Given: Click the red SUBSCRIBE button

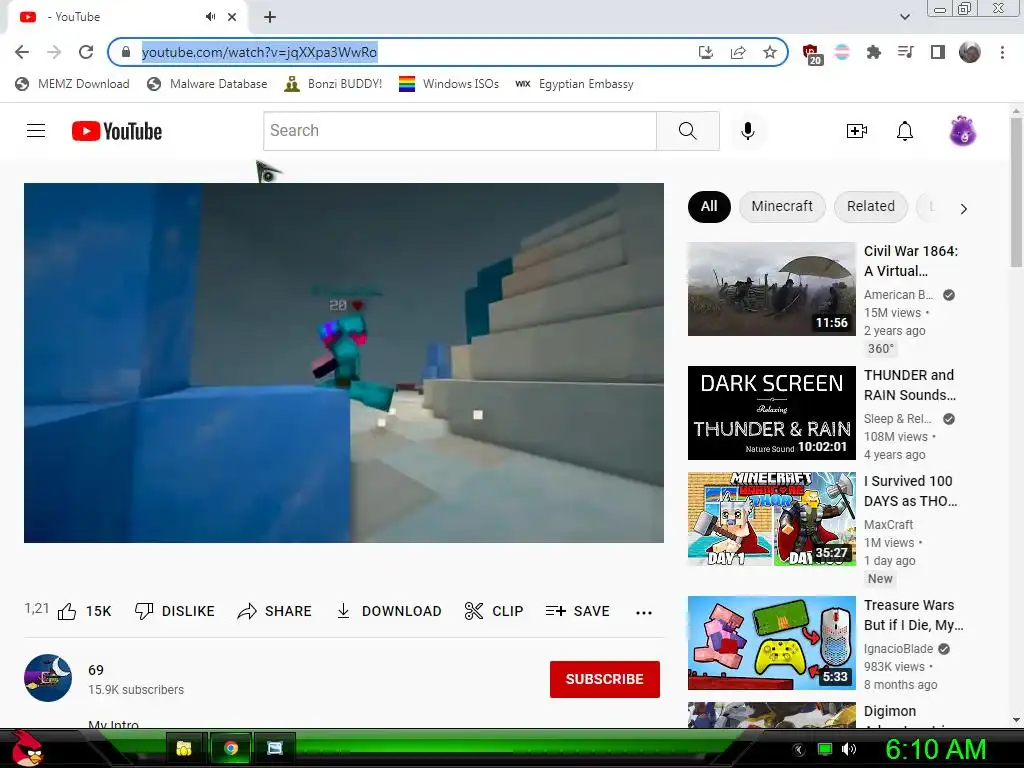Looking at the screenshot, I should click(x=605, y=679).
